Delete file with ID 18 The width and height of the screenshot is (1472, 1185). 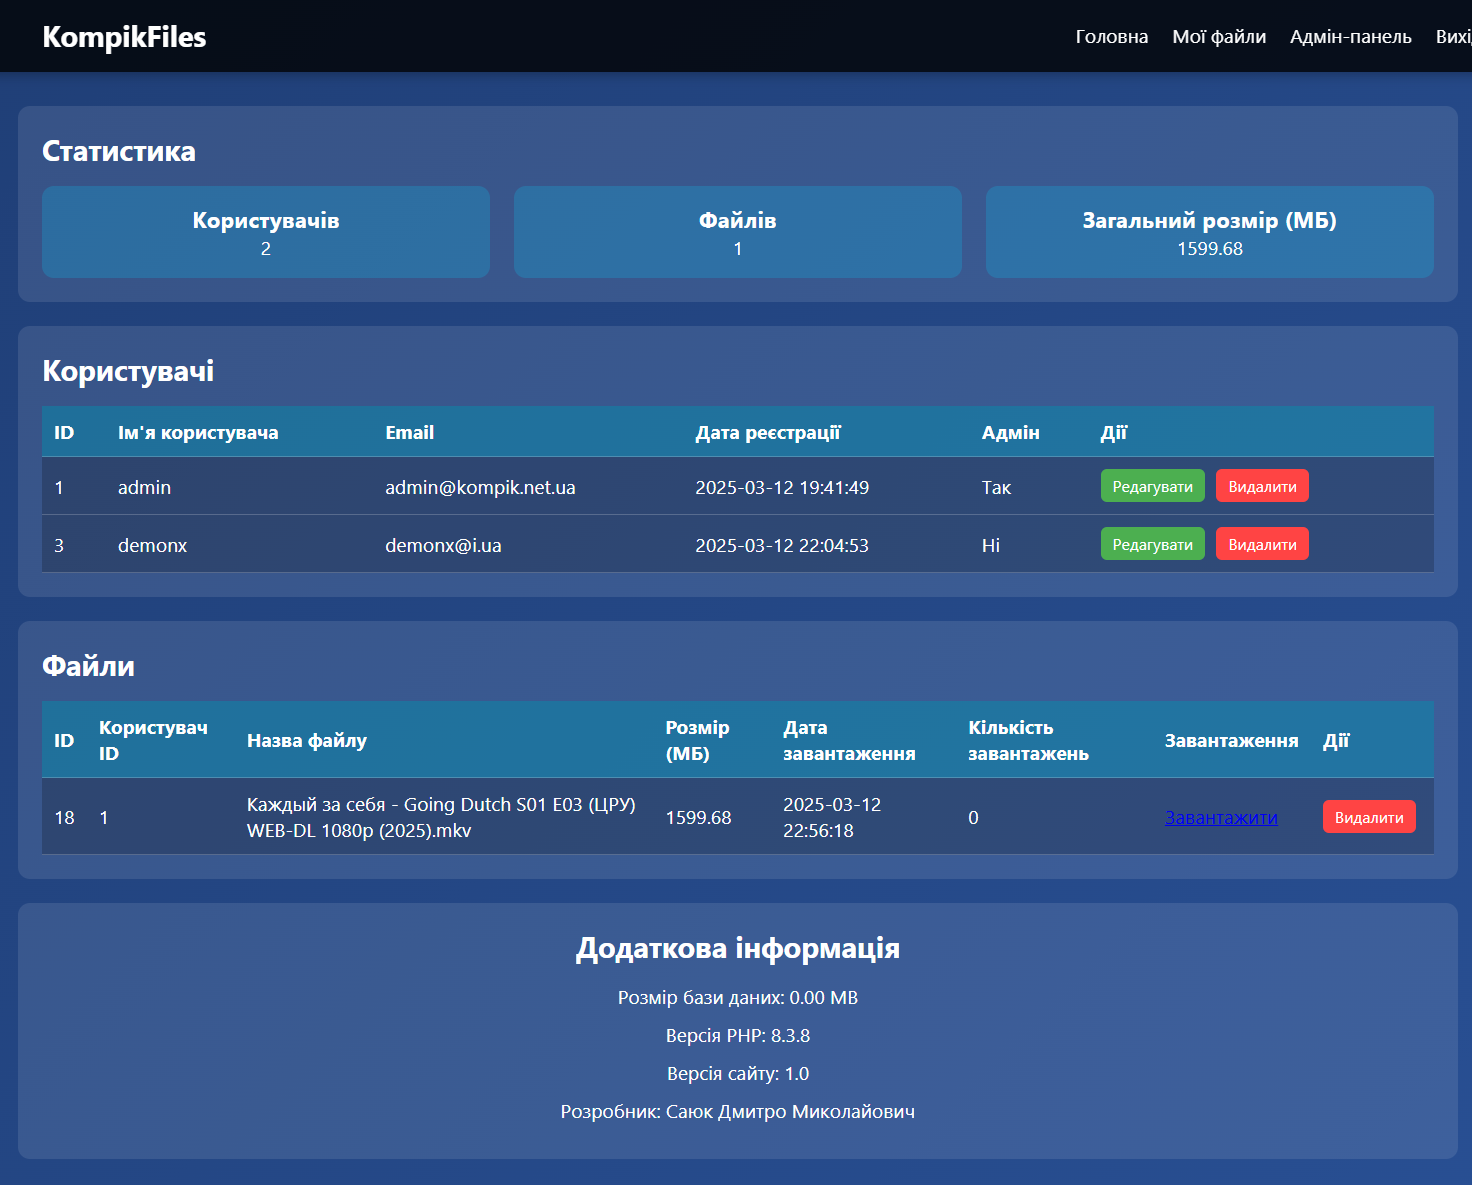pyautogui.click(x=1368, y=817)
